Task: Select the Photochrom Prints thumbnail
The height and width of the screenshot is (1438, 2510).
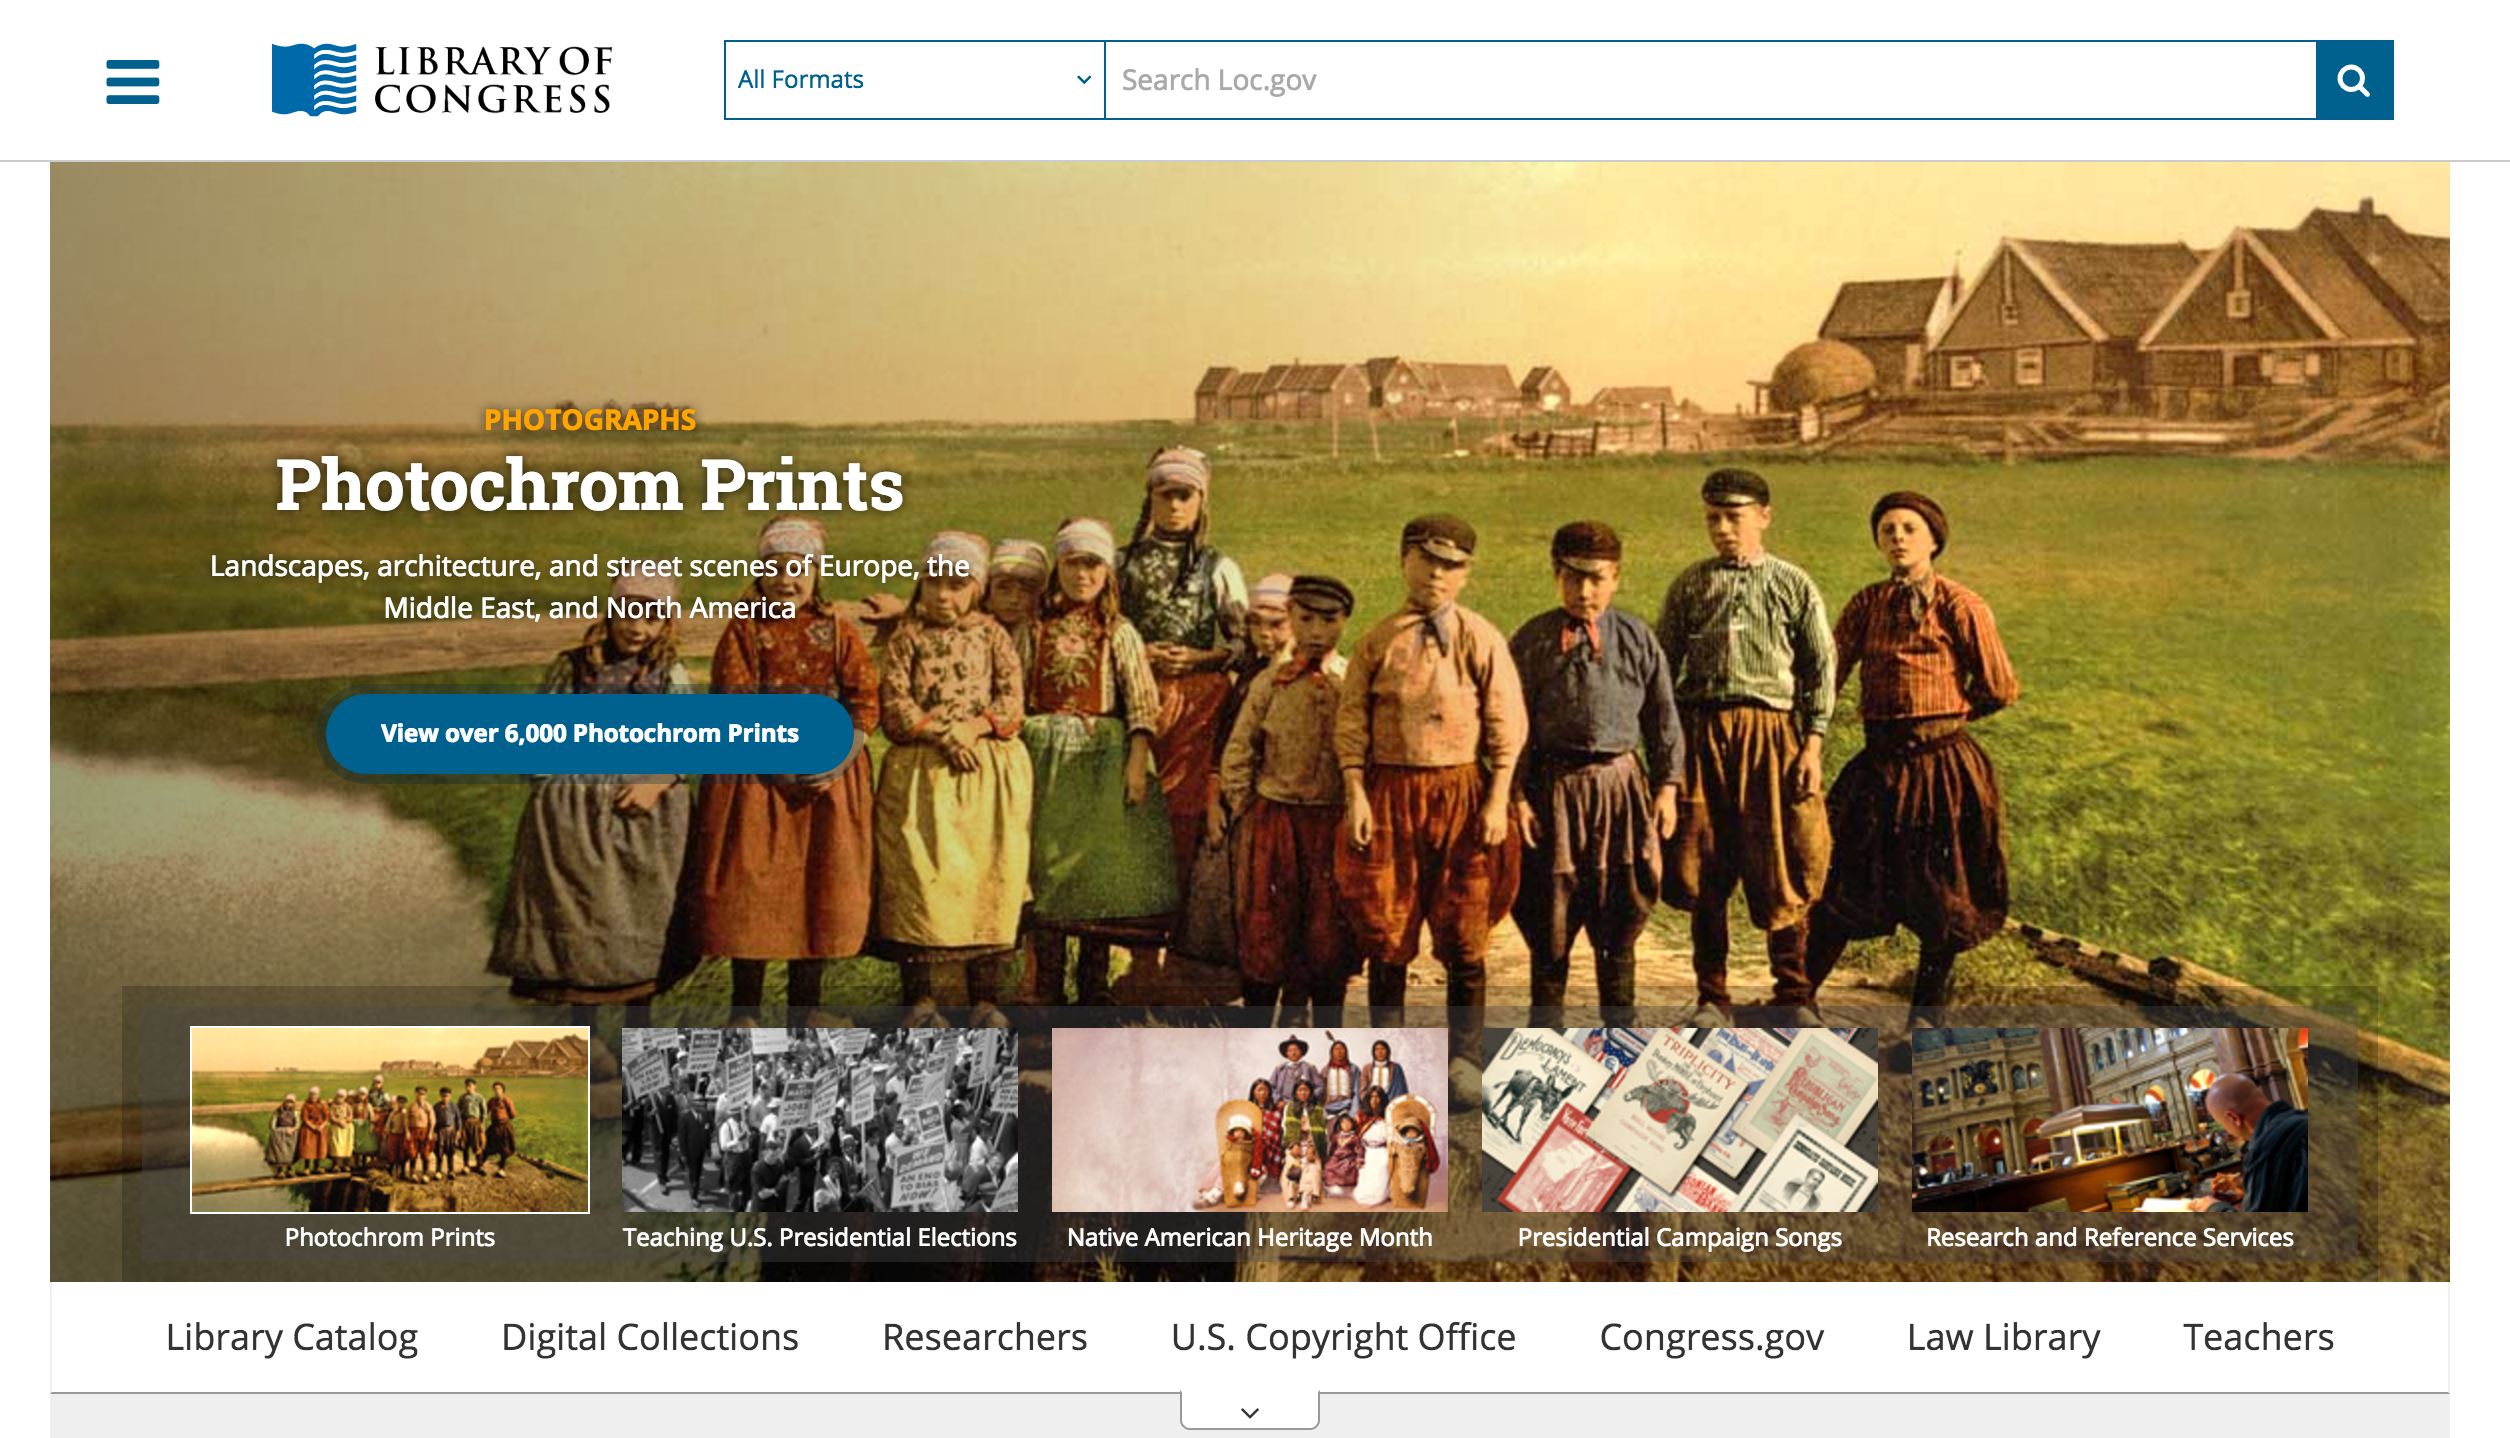Action: [x=389, y=1119]
